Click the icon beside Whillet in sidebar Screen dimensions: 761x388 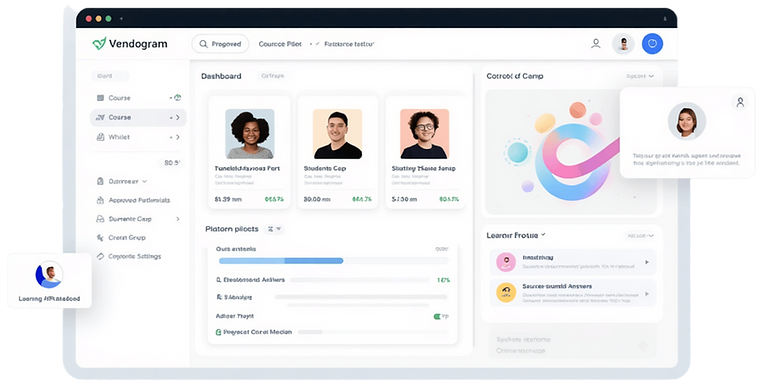coord(100,137)
